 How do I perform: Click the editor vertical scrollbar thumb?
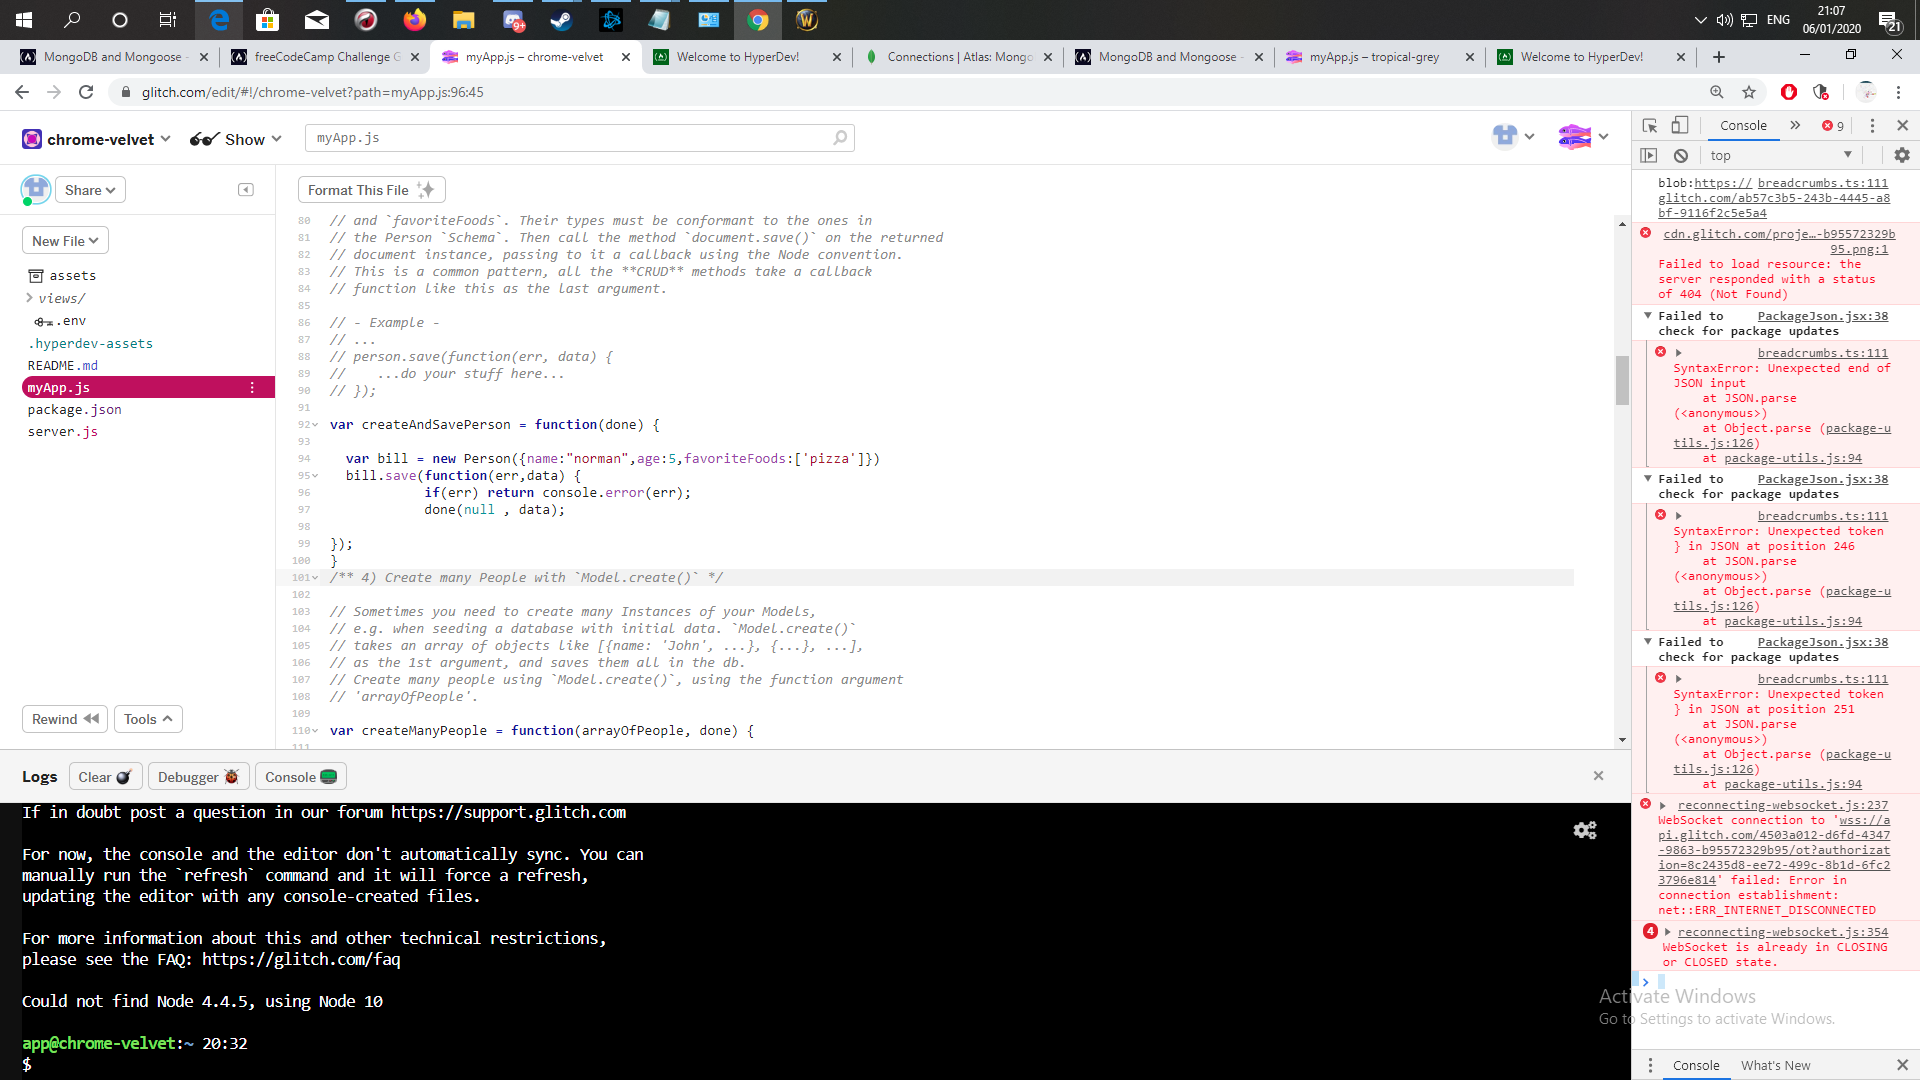[x=1622, y=380]
